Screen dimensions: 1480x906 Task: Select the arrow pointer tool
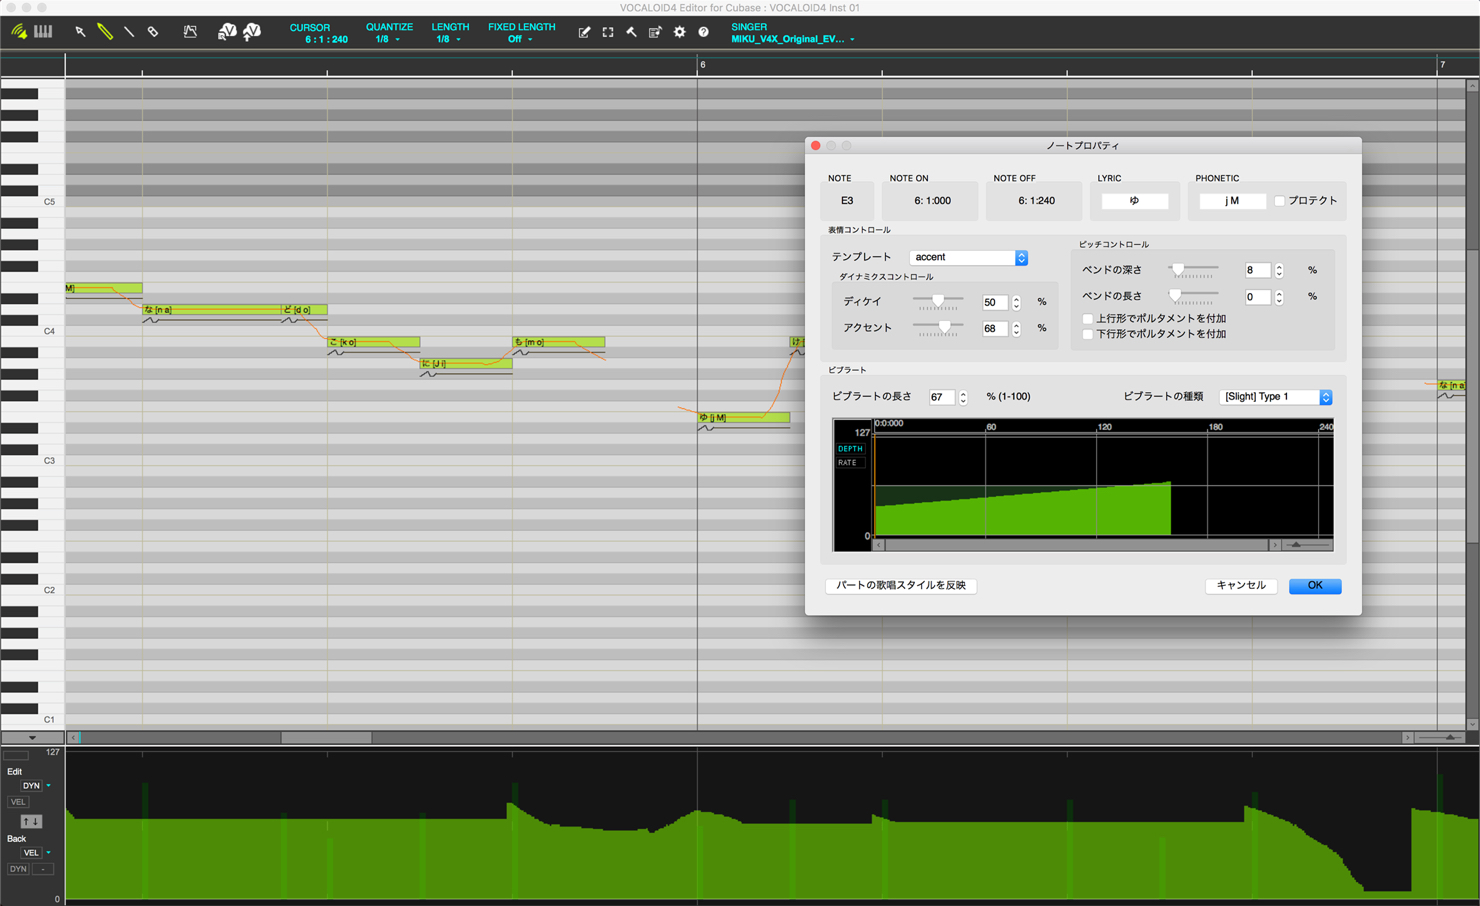tap(80, 32)
